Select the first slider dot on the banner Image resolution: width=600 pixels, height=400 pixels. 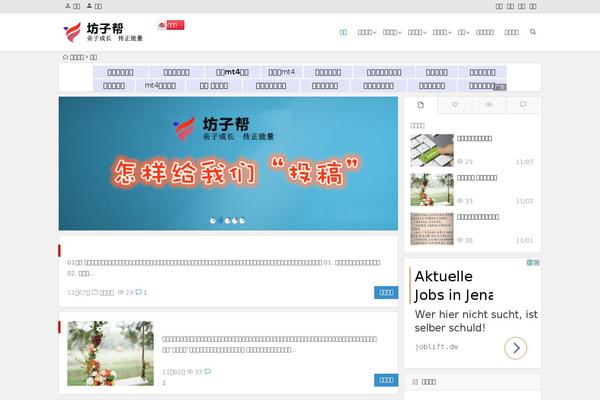coord(213,220)
